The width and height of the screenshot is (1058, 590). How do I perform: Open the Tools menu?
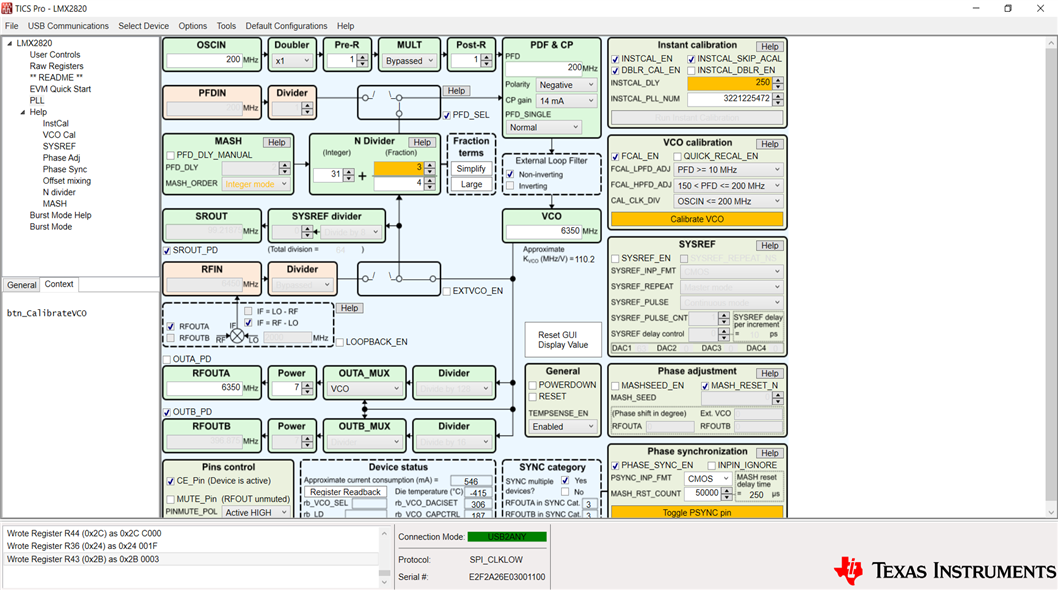click(226, 26)
